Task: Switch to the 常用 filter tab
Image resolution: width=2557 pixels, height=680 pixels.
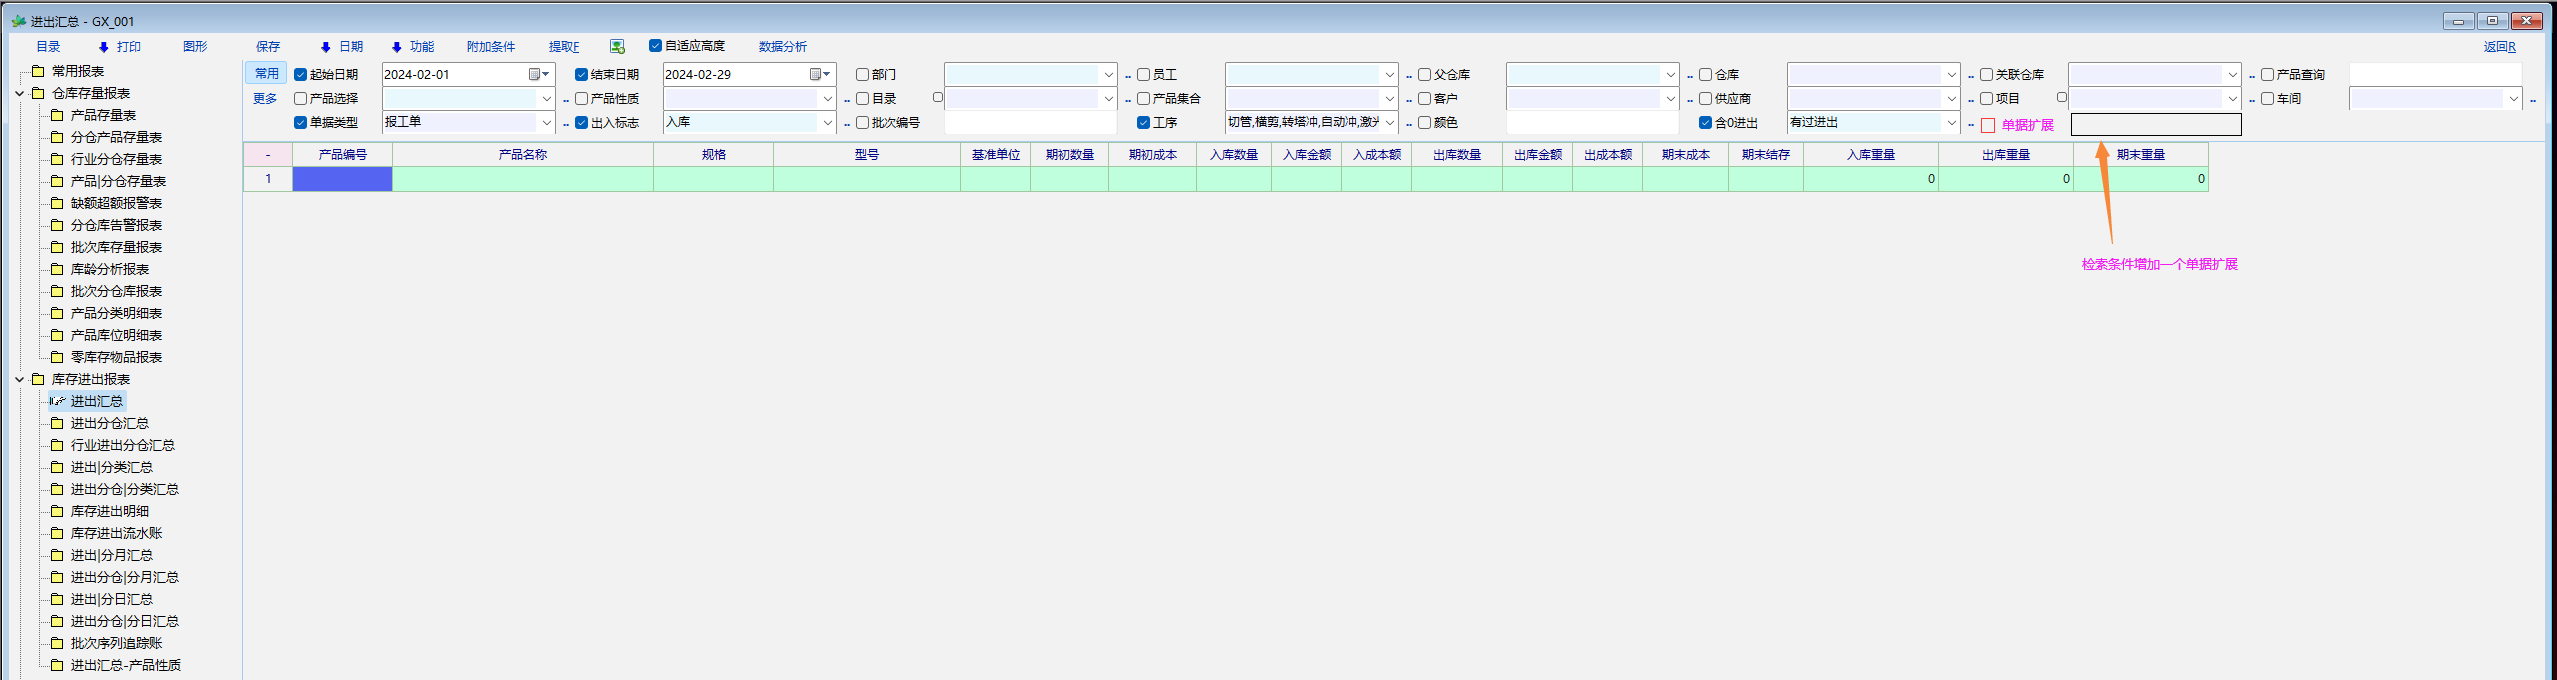Action: click(266, 74)
